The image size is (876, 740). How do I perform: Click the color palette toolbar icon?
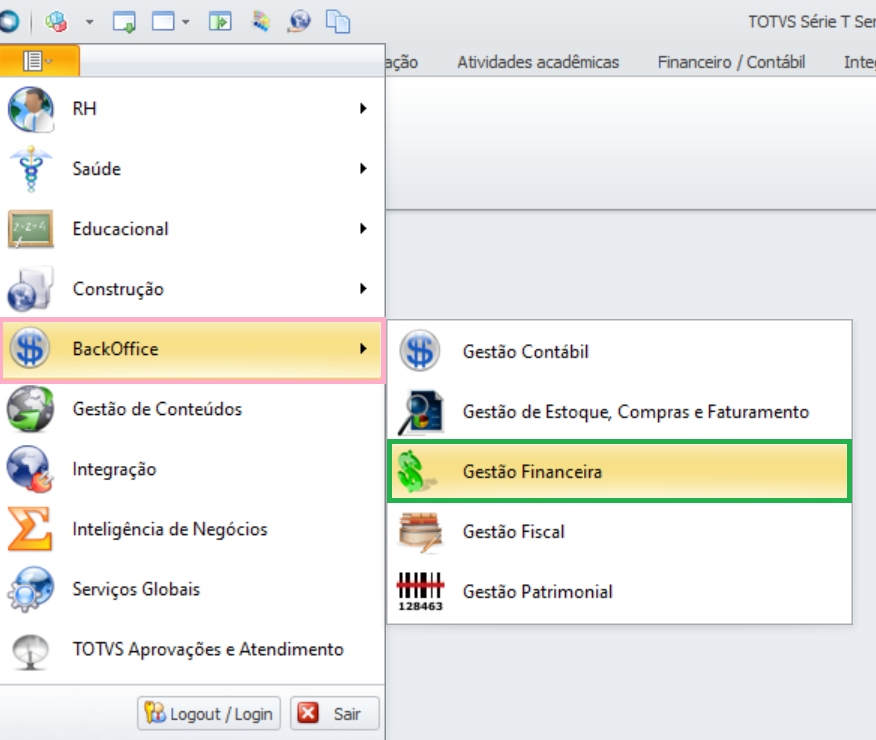pos(260,22)
